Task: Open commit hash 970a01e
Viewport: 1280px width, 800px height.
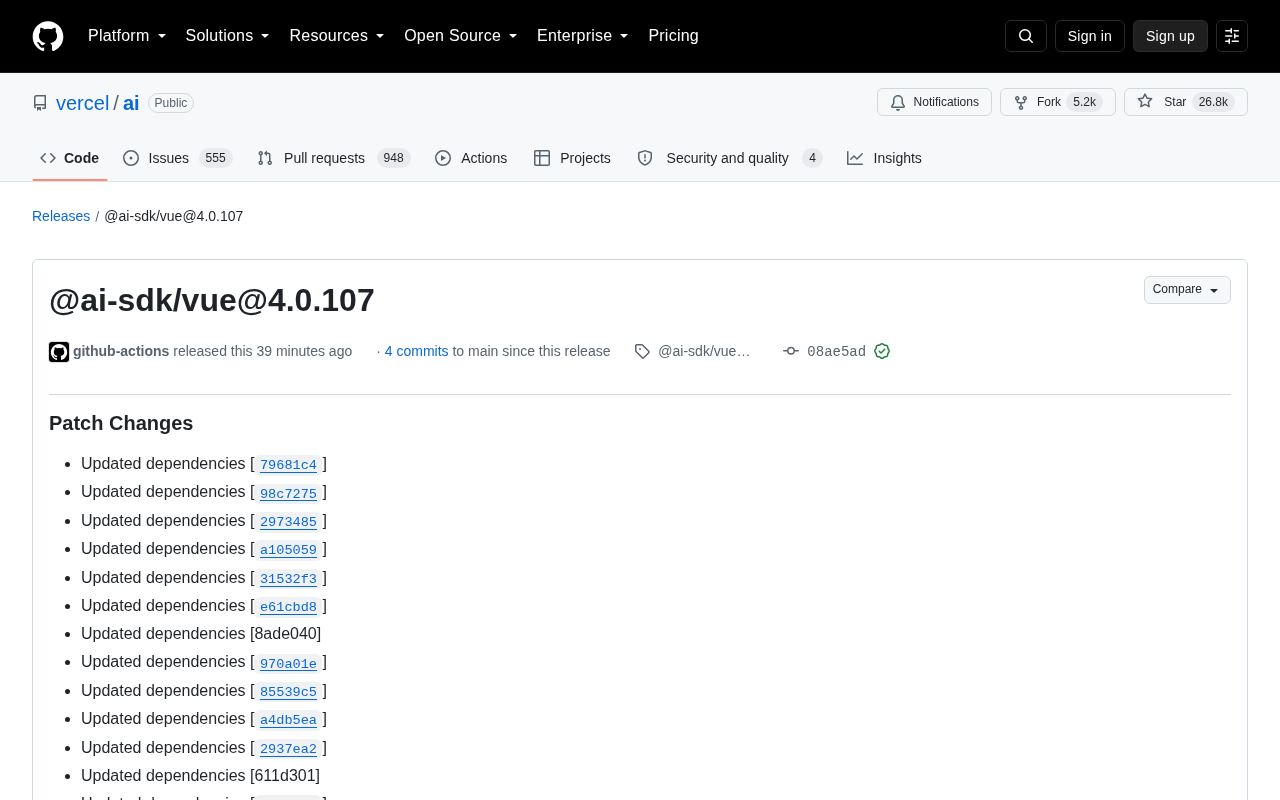Action: (x=288, y=663)
